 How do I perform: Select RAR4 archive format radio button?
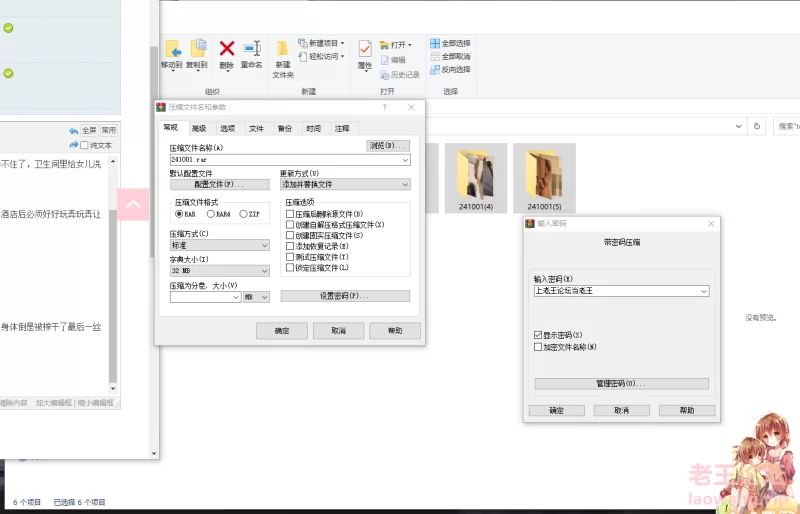[210, 214]
